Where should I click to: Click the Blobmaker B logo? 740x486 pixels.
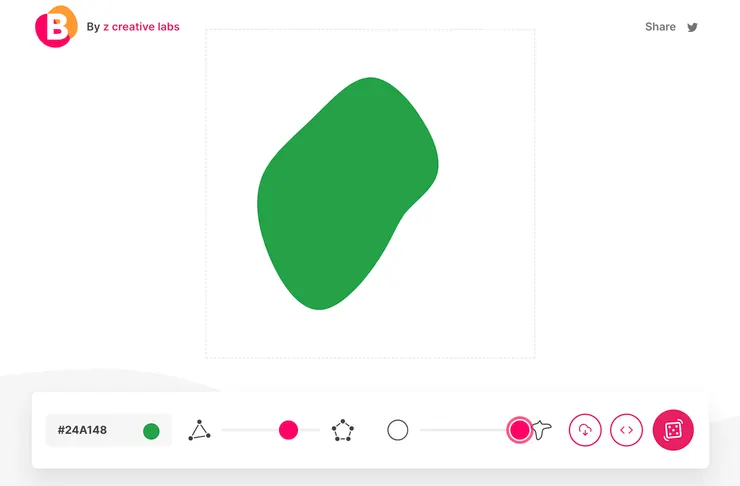point(56,26)
